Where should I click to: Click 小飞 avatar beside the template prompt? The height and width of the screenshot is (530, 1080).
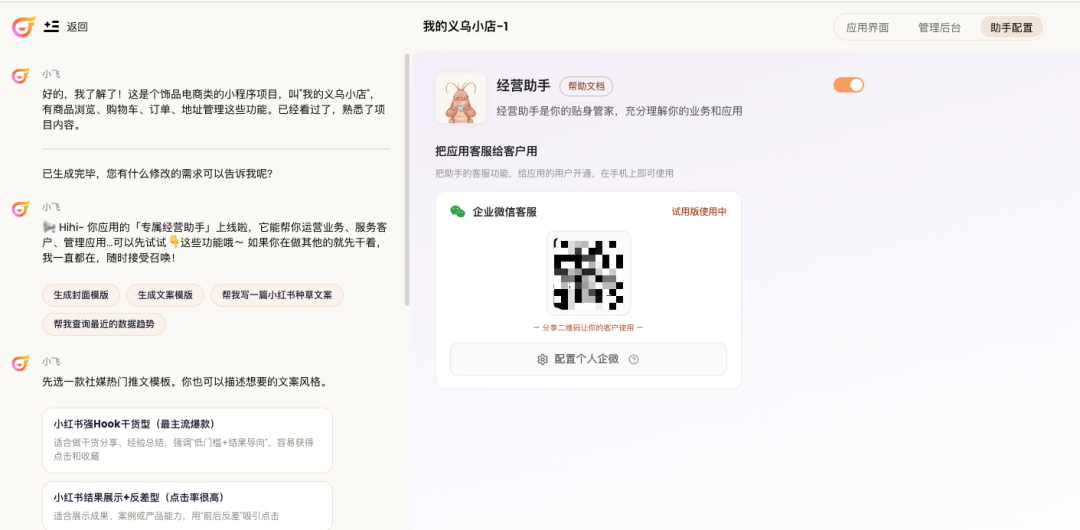coord(21,363)
